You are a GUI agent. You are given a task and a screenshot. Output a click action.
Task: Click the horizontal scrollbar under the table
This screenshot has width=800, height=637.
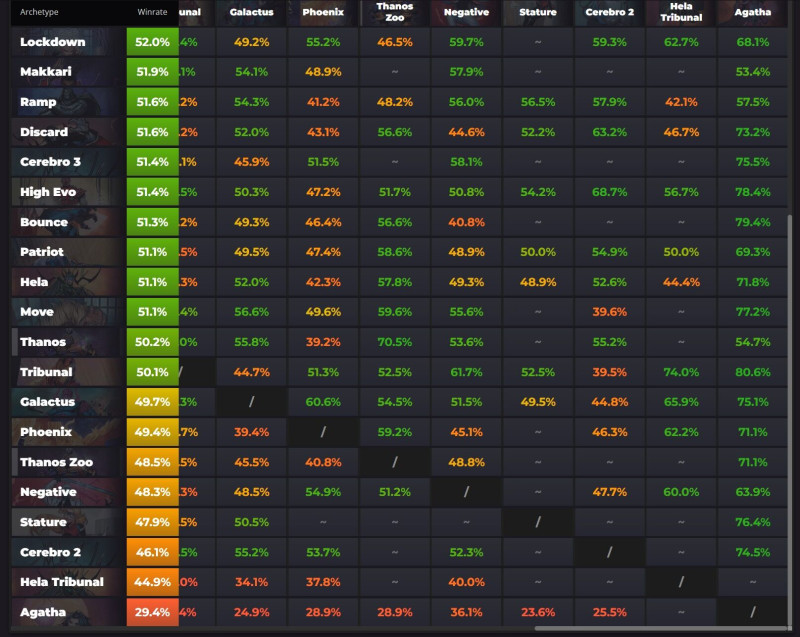pyautogui.click(x=660, y=629)
